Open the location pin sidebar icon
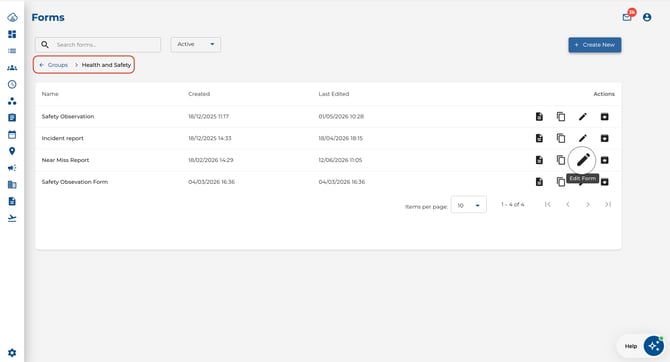This screenshot has width=670, height=362. (12, 151)
